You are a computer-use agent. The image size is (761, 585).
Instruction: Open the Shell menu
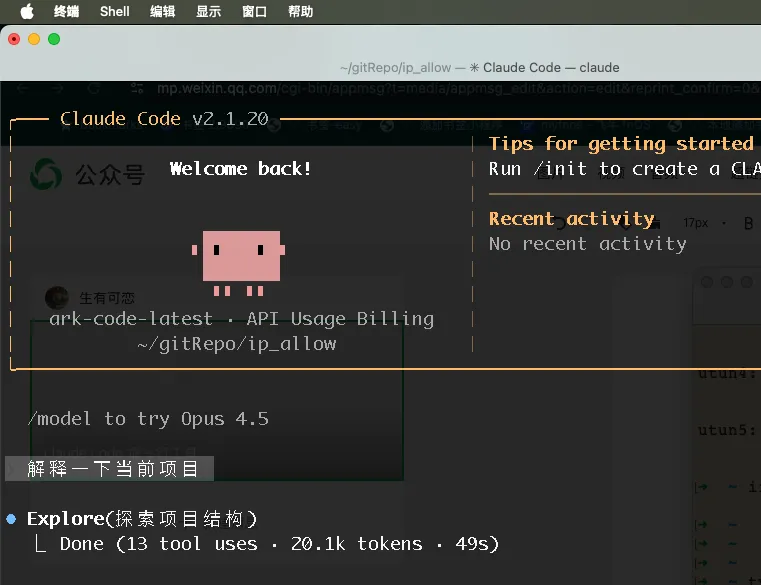115,11
